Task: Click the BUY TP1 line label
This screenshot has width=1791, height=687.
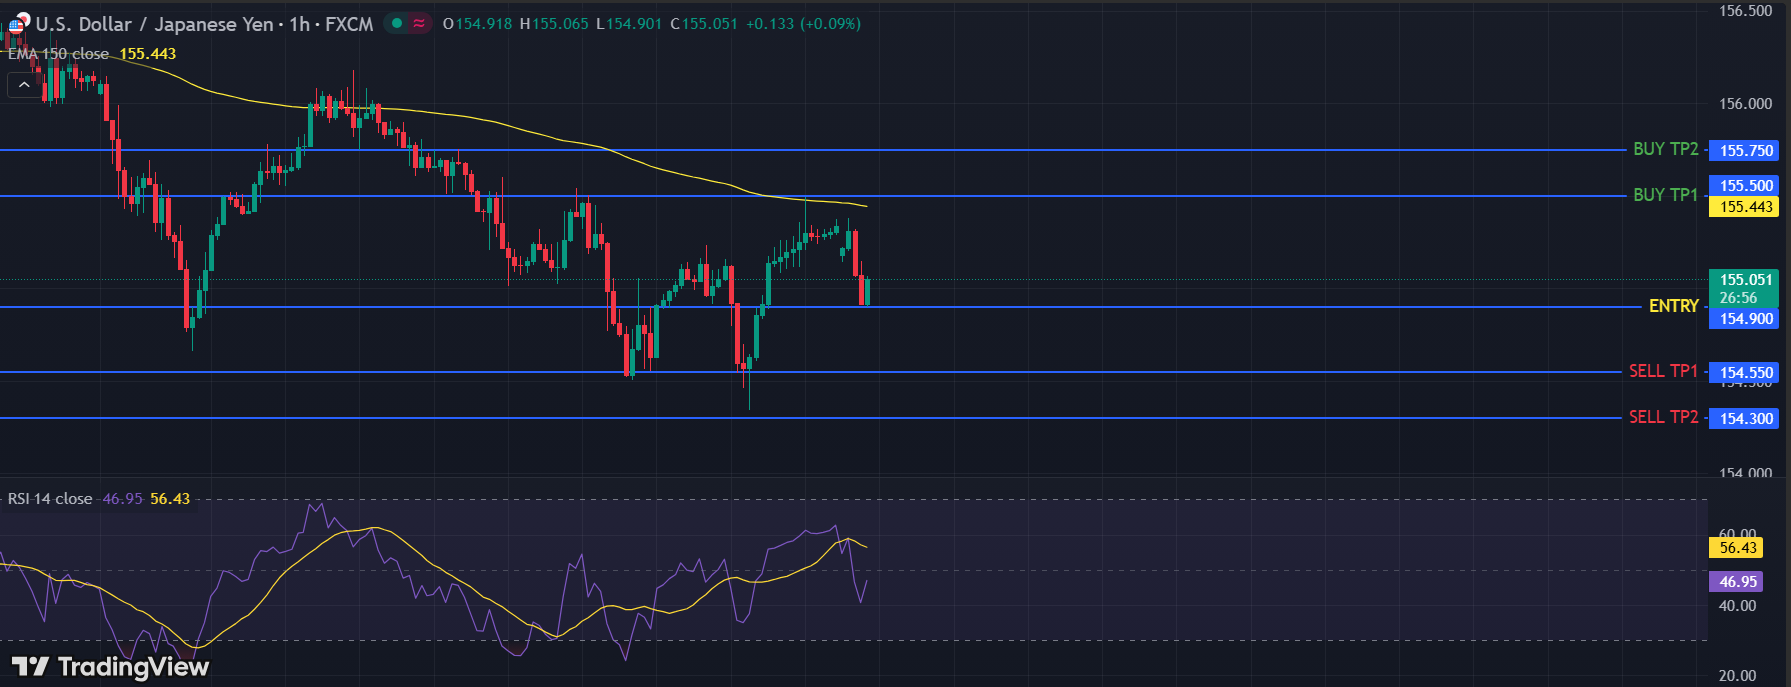Action: pyautogui.click(x=1665, y=195)
